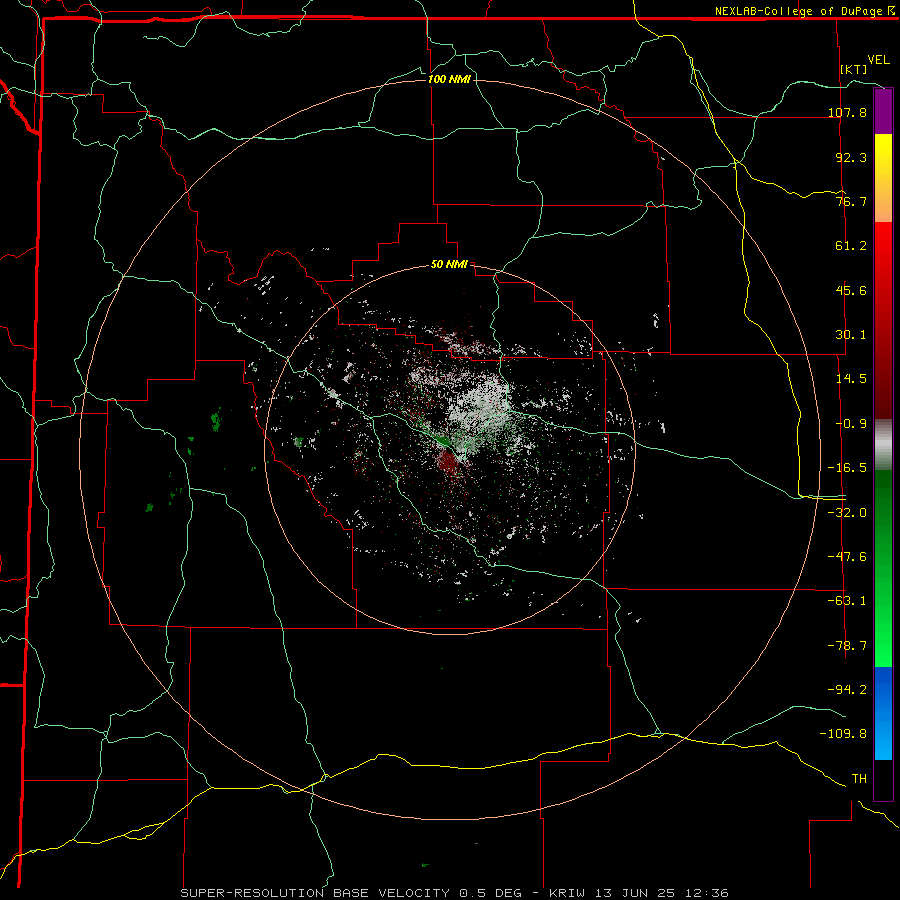Click the -94.2 velocity scale value

(847, 690)
